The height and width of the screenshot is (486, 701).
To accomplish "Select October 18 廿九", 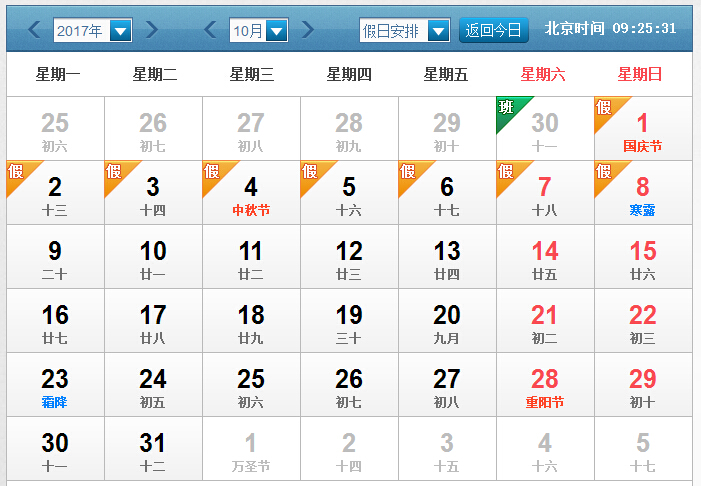I will pos(251,321).
